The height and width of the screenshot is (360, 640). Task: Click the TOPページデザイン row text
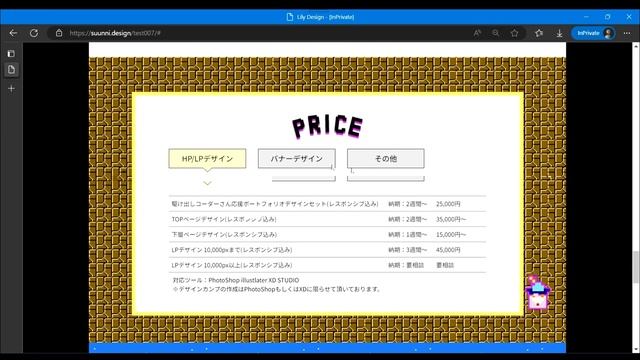[x=224, y=219]
